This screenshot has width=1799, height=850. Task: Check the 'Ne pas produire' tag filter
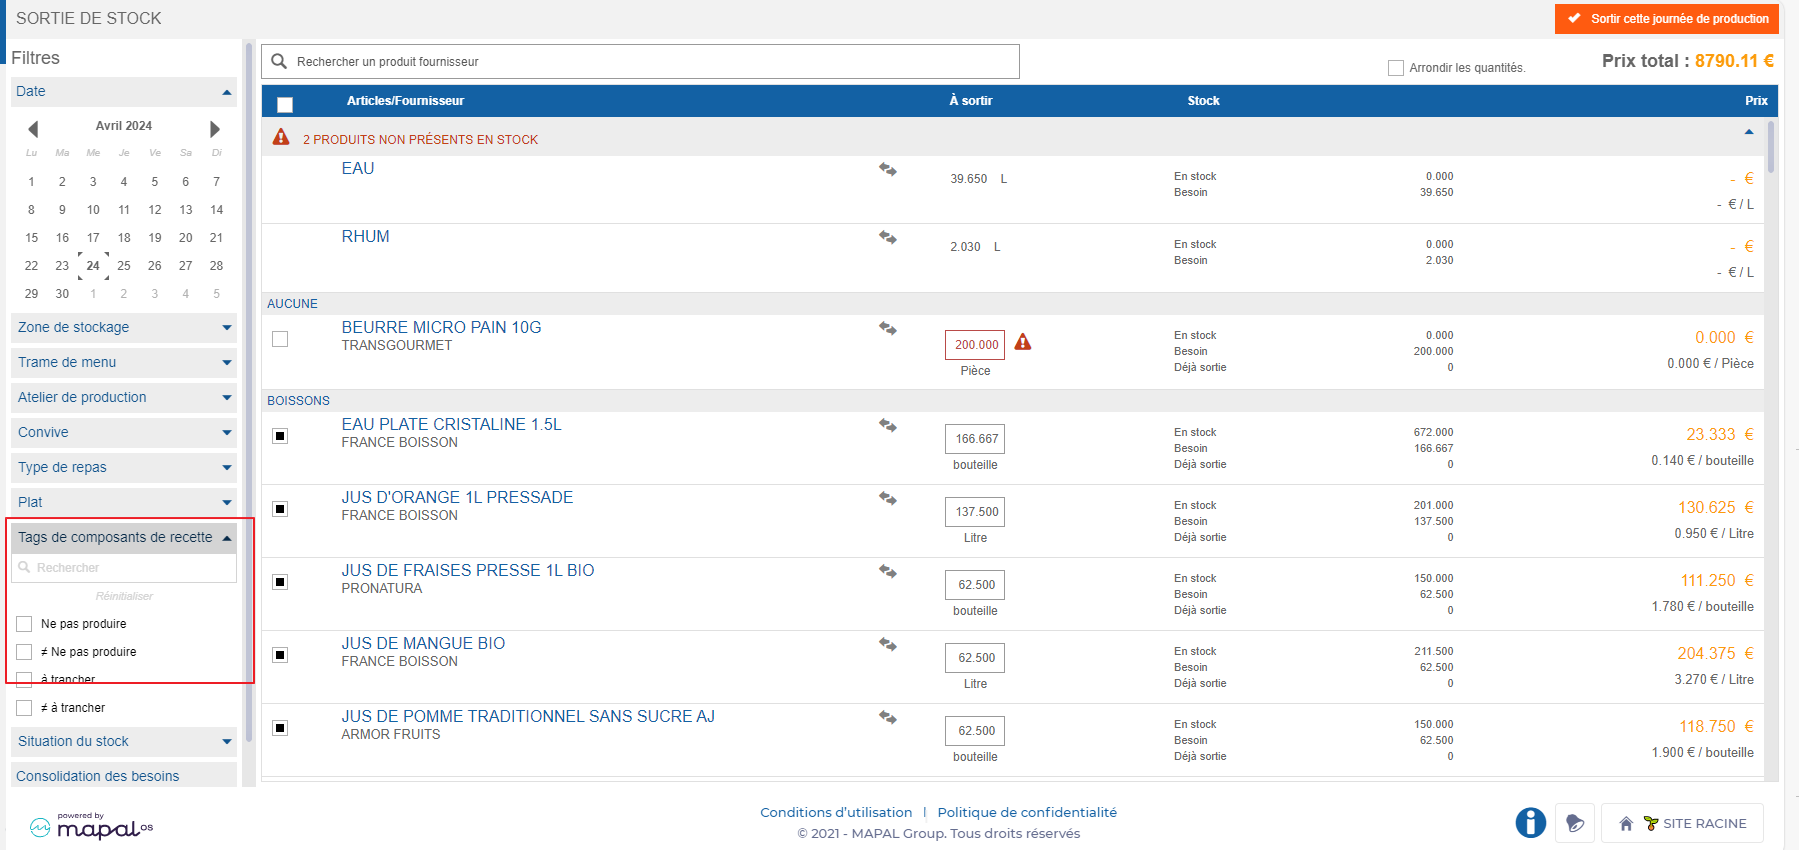coord(25,624)
